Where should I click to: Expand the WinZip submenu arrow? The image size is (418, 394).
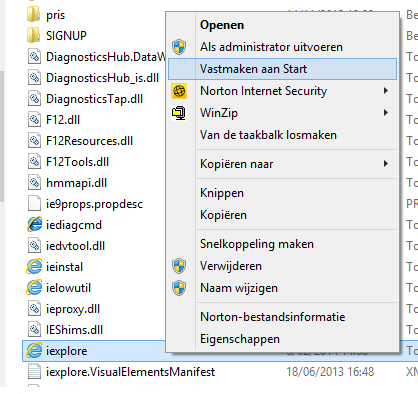tap(386, 113)
